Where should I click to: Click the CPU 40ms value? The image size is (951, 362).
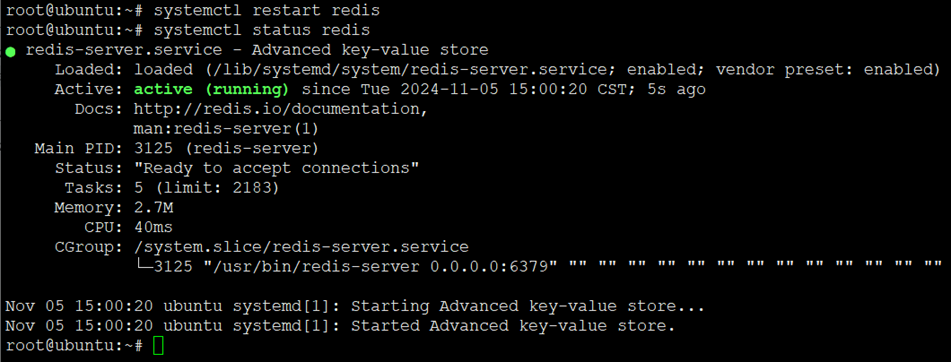point(153,228)
